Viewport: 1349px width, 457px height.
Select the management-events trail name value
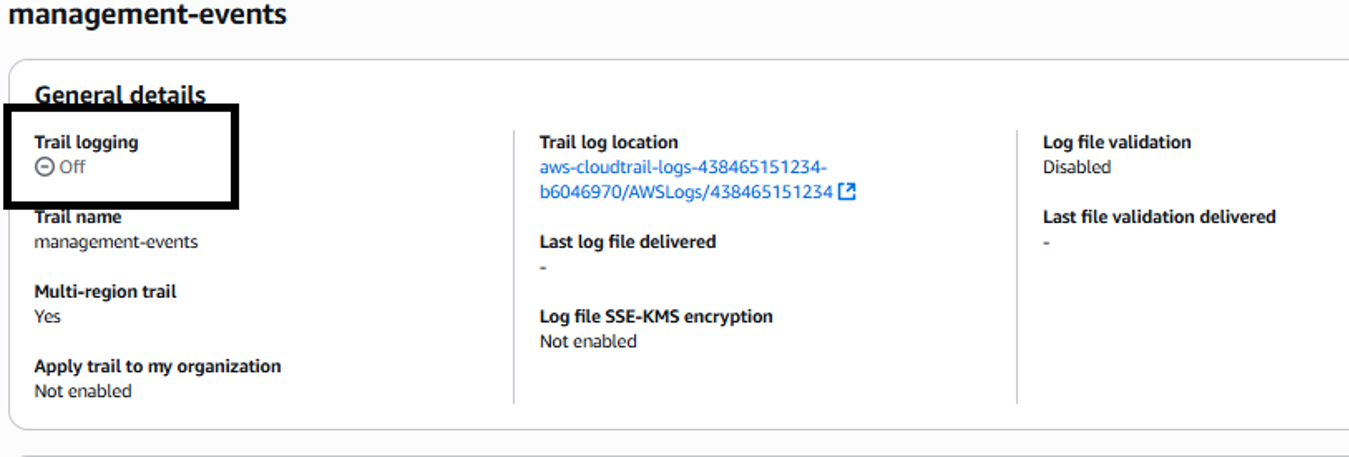point(116,242)
